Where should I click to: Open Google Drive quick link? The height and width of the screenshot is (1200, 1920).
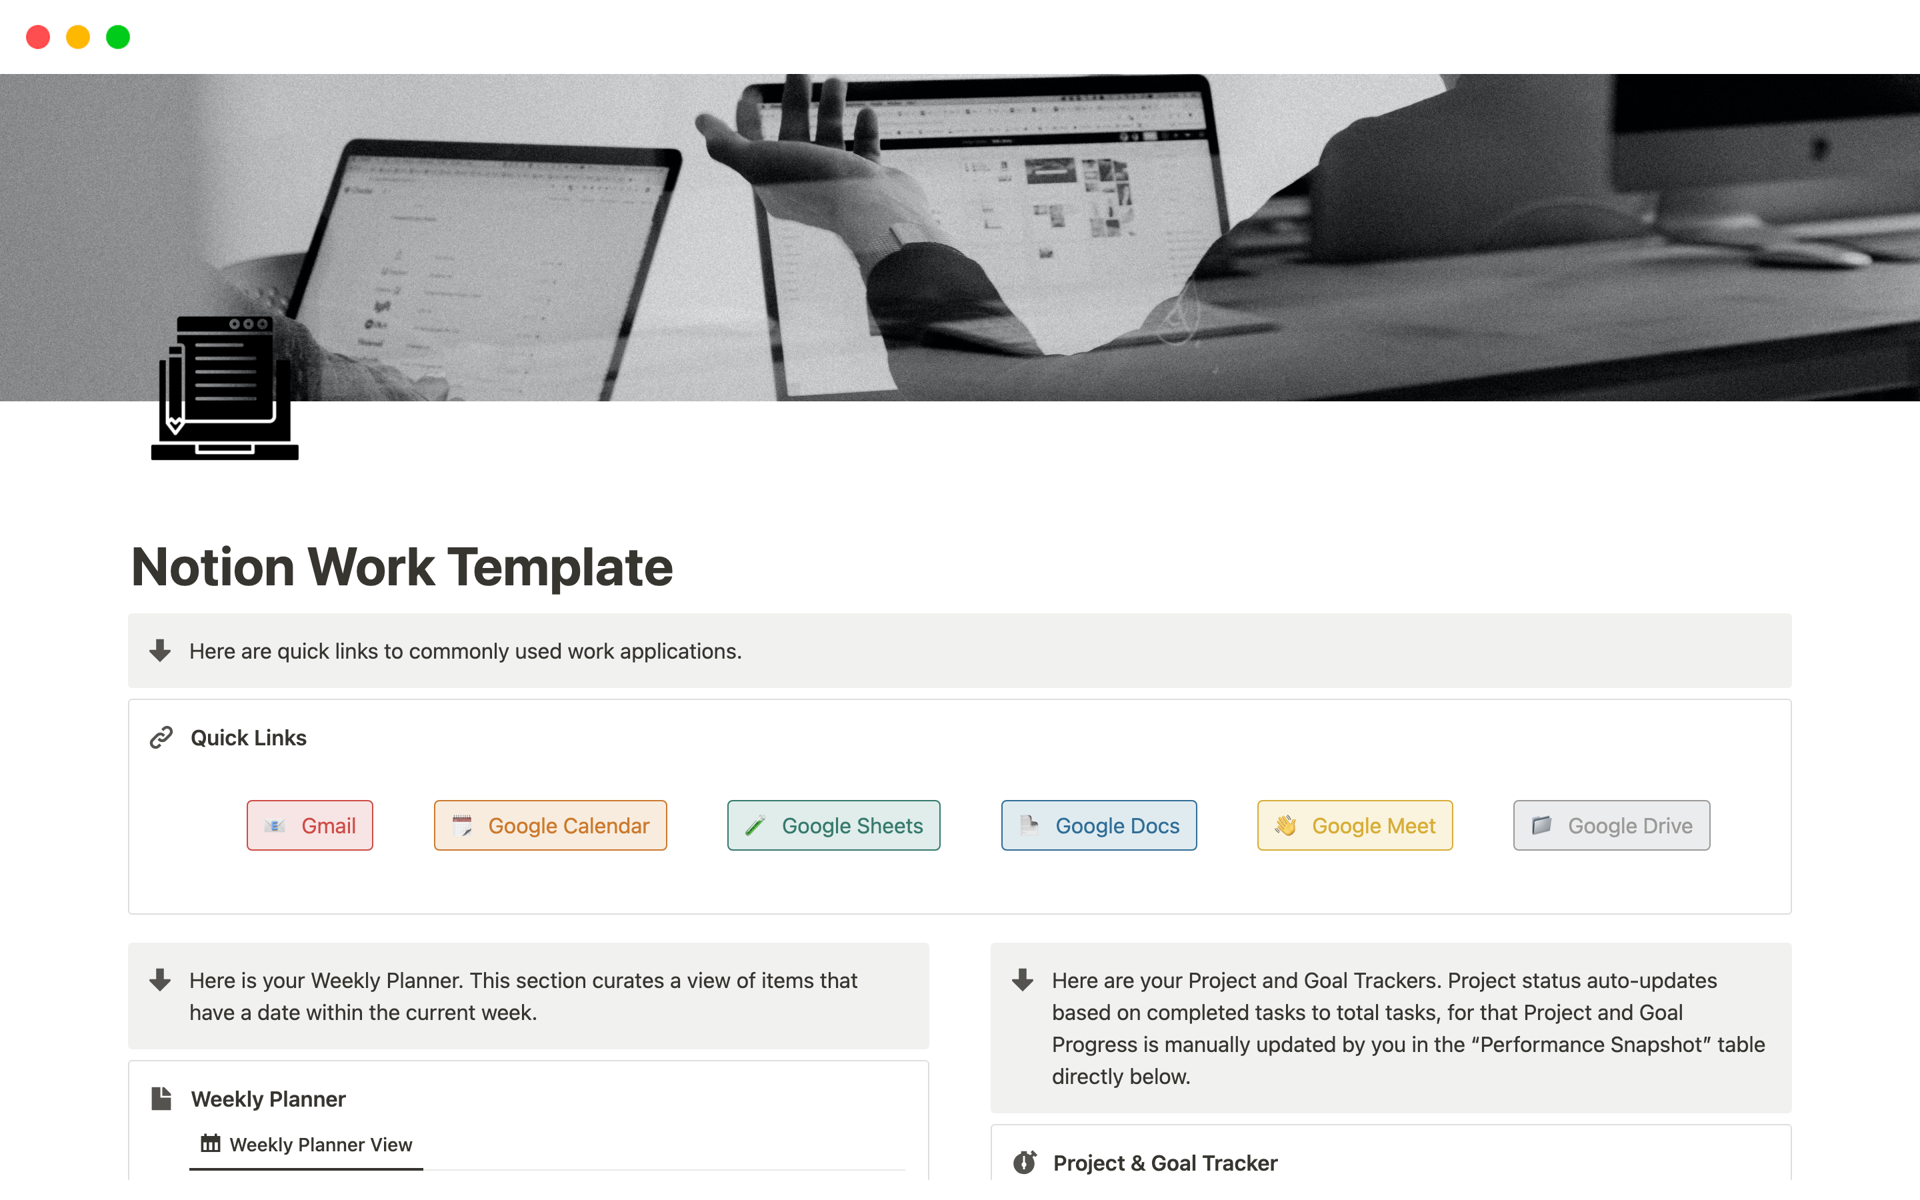[x=1608, y=825]
